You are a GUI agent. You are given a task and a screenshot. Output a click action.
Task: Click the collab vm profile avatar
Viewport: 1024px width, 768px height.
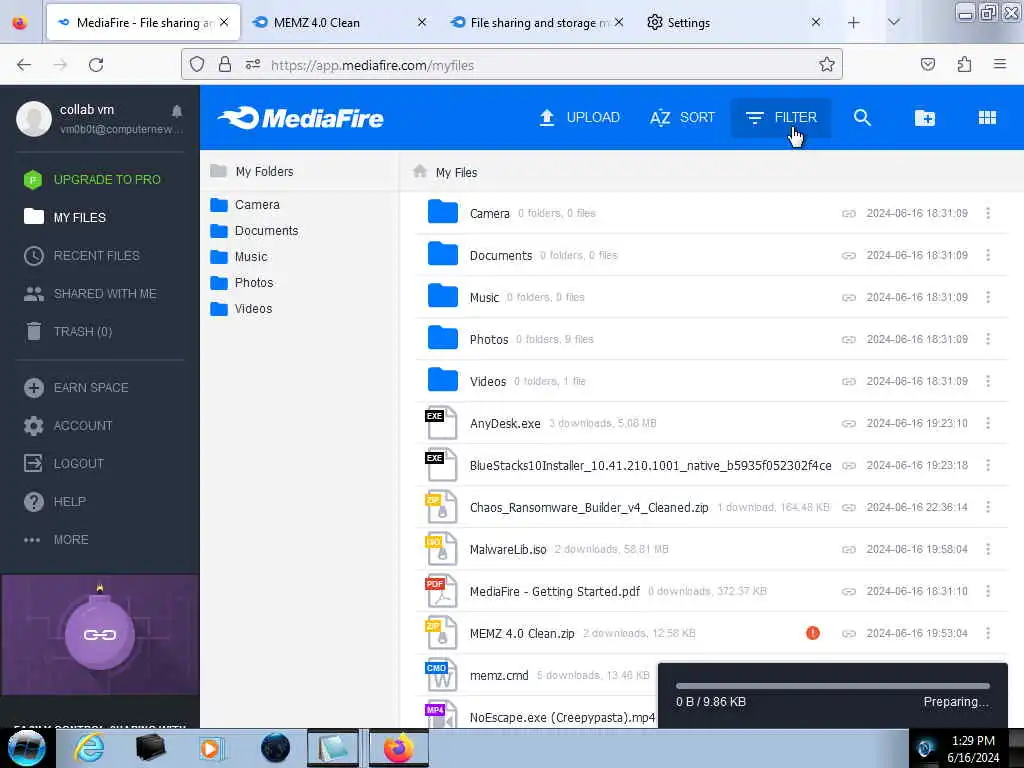point(34,118)
